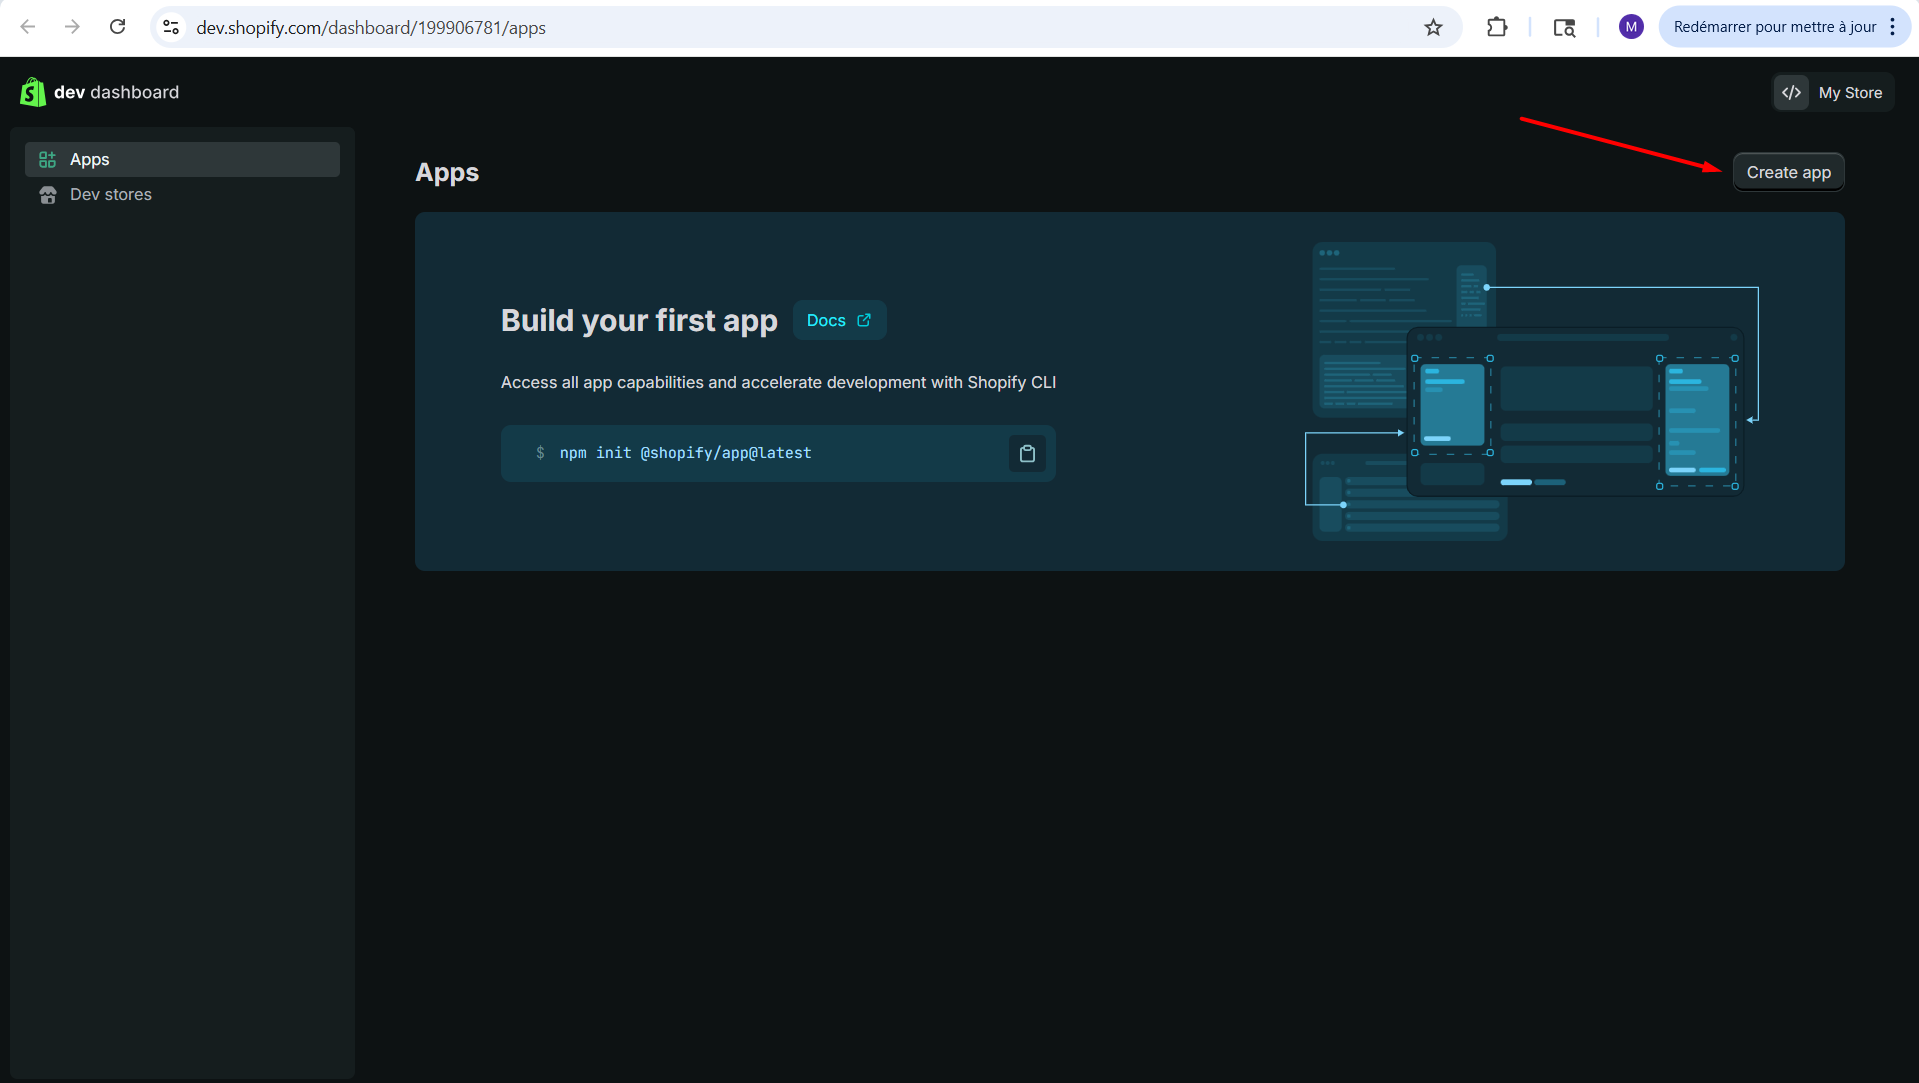1919x1083 pixels.
Task: Open the Chrome profile avatar M
Action: 1631,27
